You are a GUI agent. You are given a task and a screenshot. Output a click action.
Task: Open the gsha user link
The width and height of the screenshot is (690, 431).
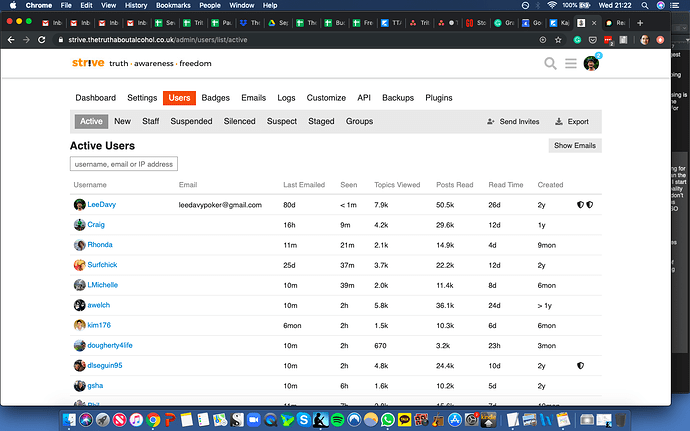[x=95, y=385]
